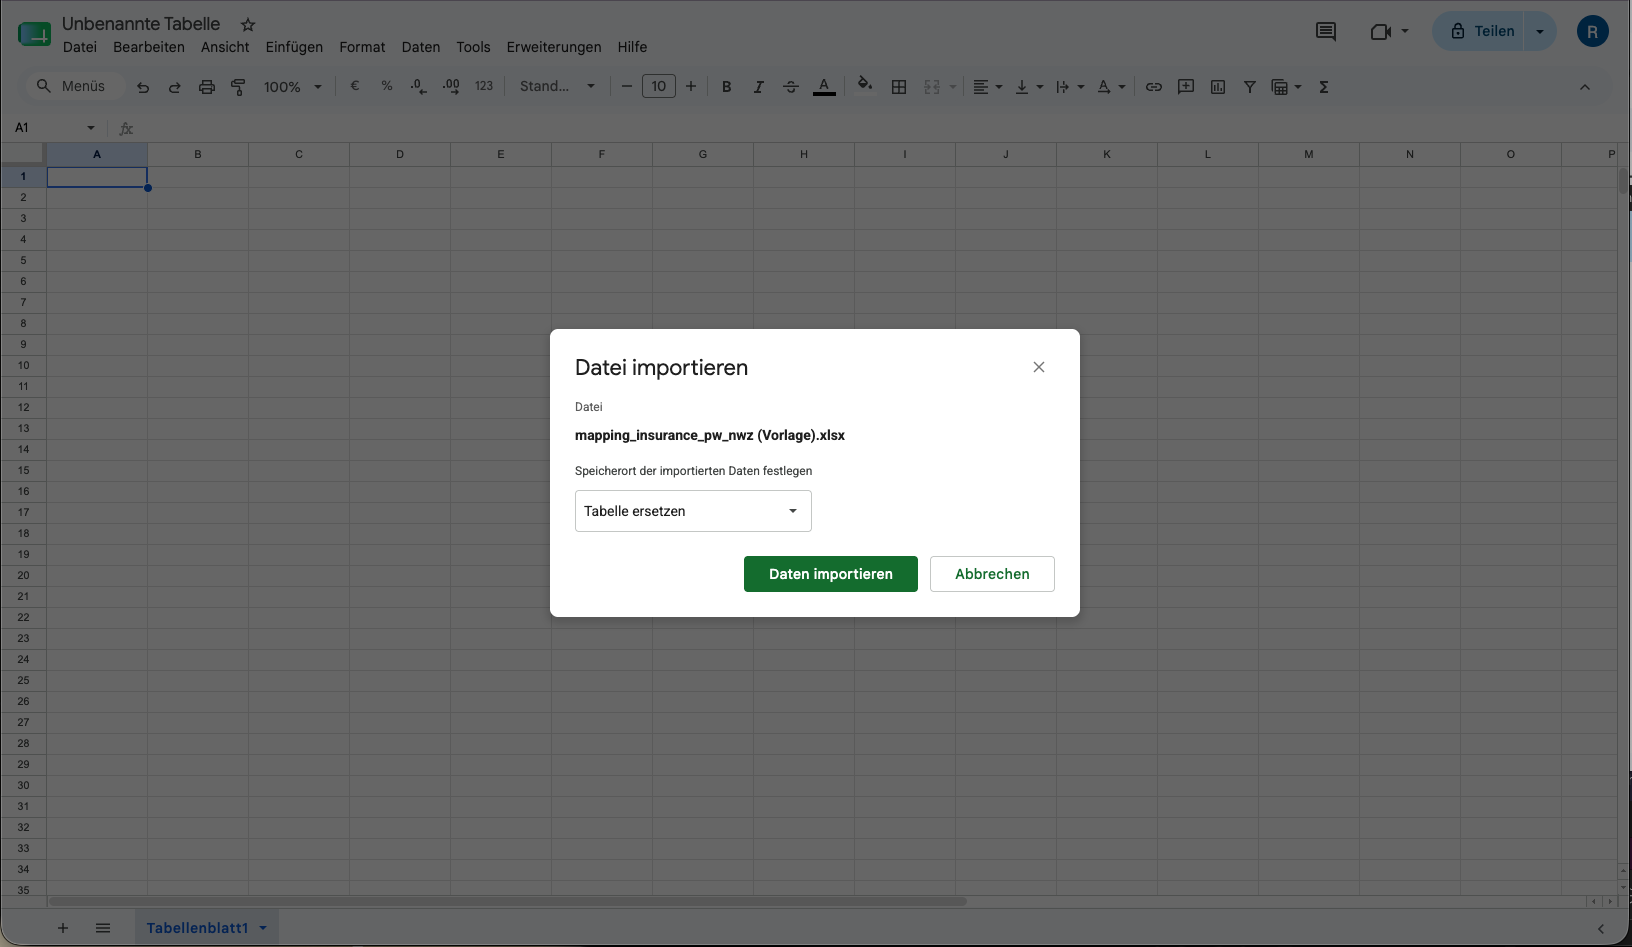The image size is (1632, 947).
Task: Open the Format menu
Action: tap(362, 47)
